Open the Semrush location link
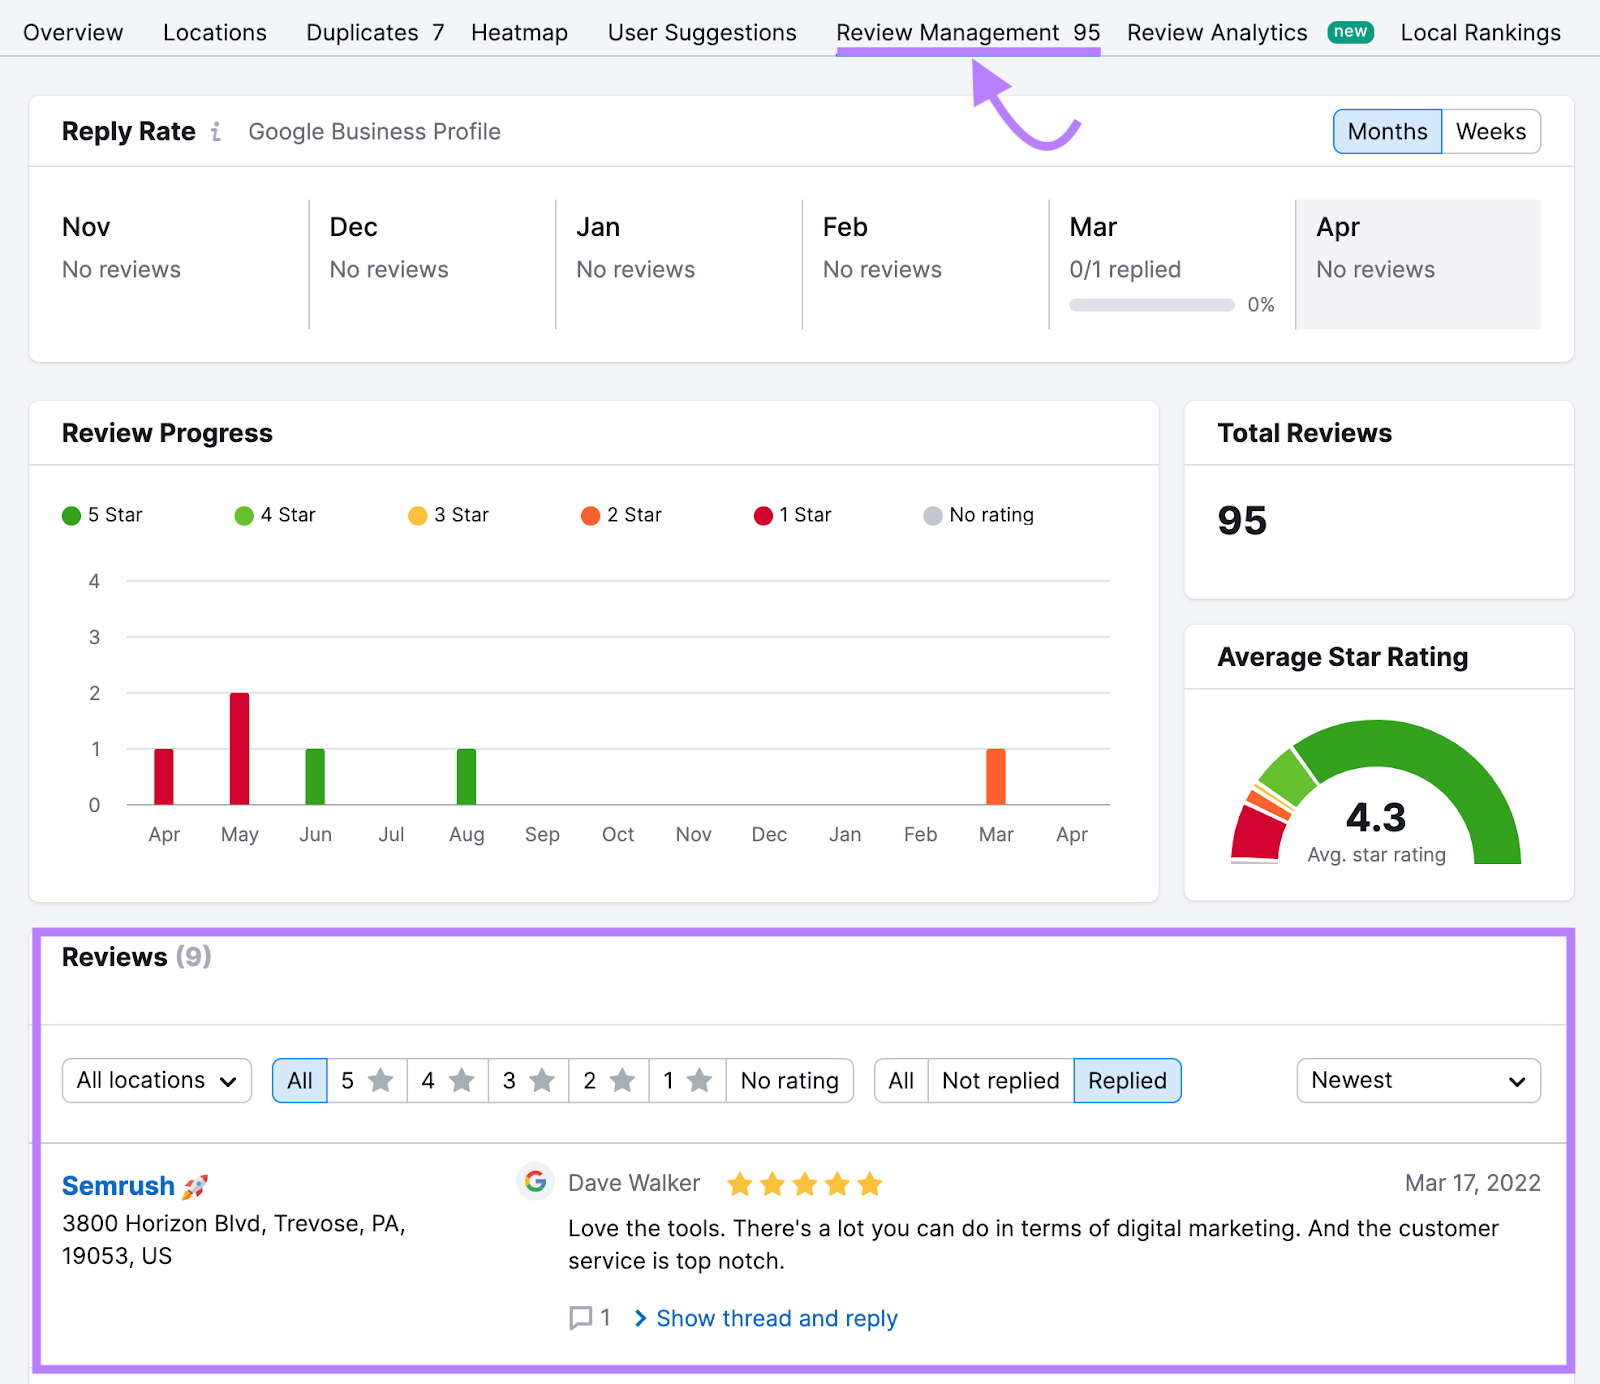The width and height of the screenshot is (1600, 1384). click(x=118, y=1184)
